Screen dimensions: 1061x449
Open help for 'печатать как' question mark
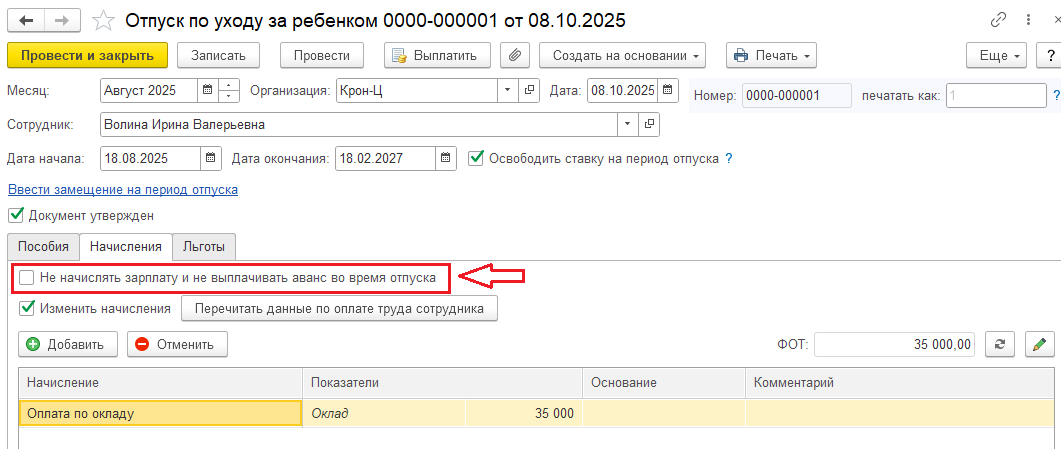[x=1056, y=96]
